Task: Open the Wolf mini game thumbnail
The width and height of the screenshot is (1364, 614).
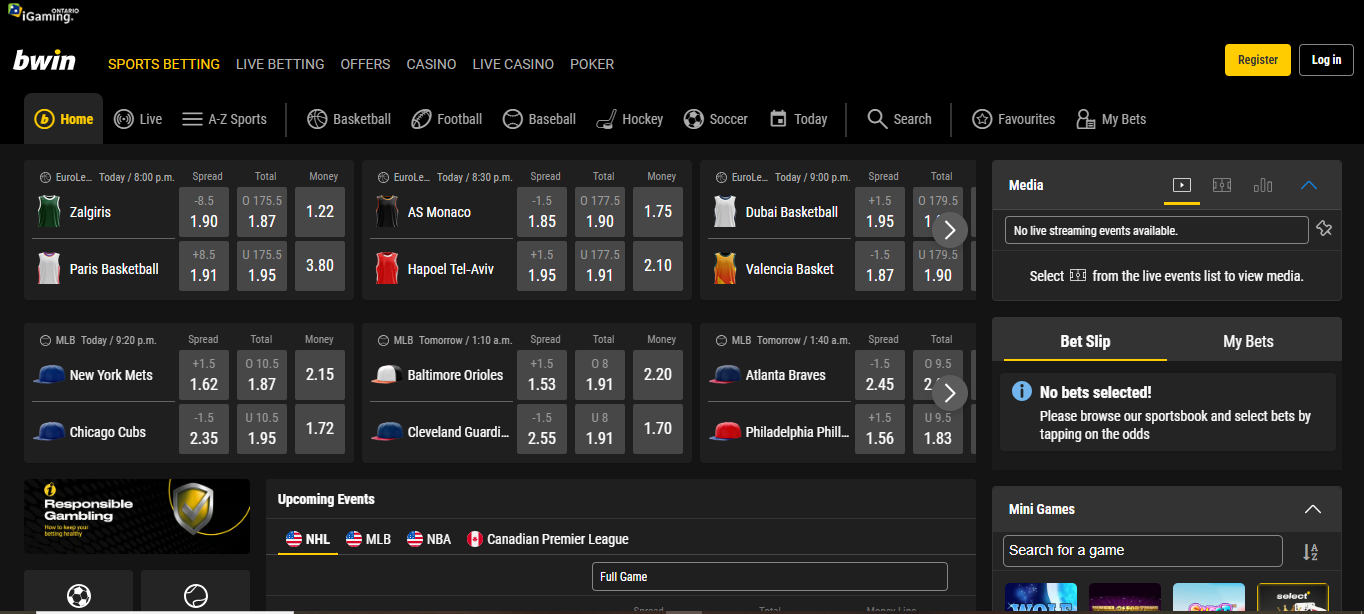Action: pos(1040,598)
